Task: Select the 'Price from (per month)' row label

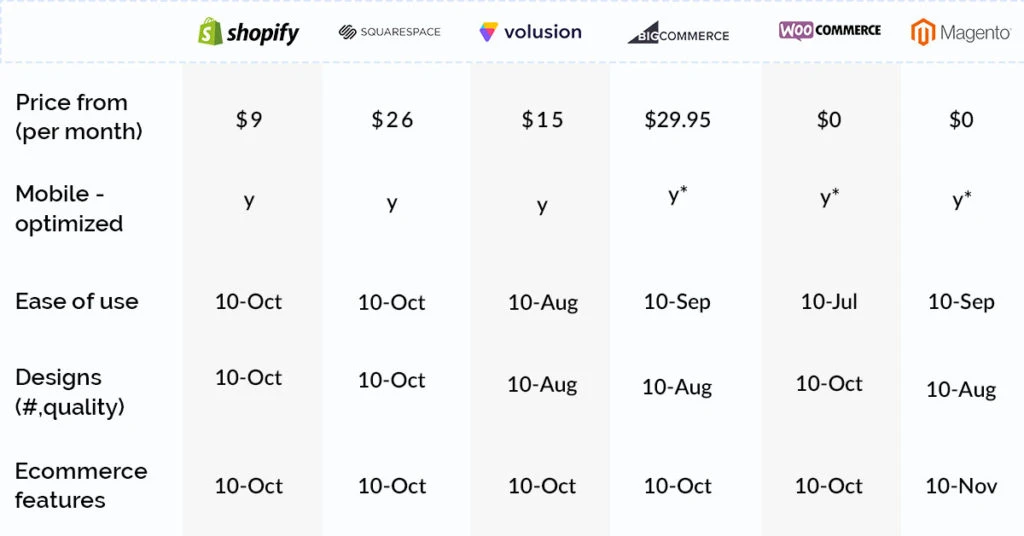Action: coord(78,117)
